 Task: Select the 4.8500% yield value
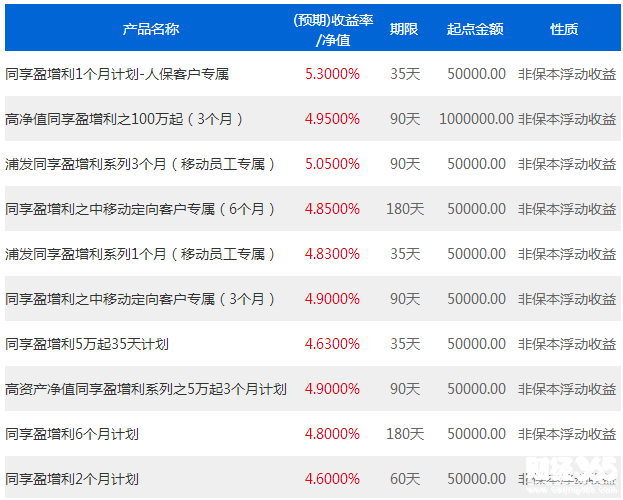(332, 209)
